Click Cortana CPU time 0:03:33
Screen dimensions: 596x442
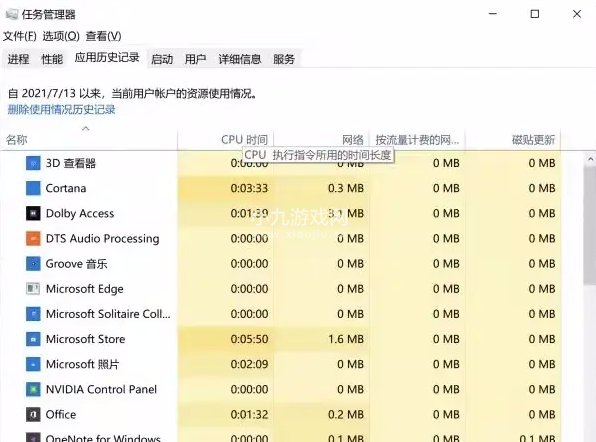[249, 188]
